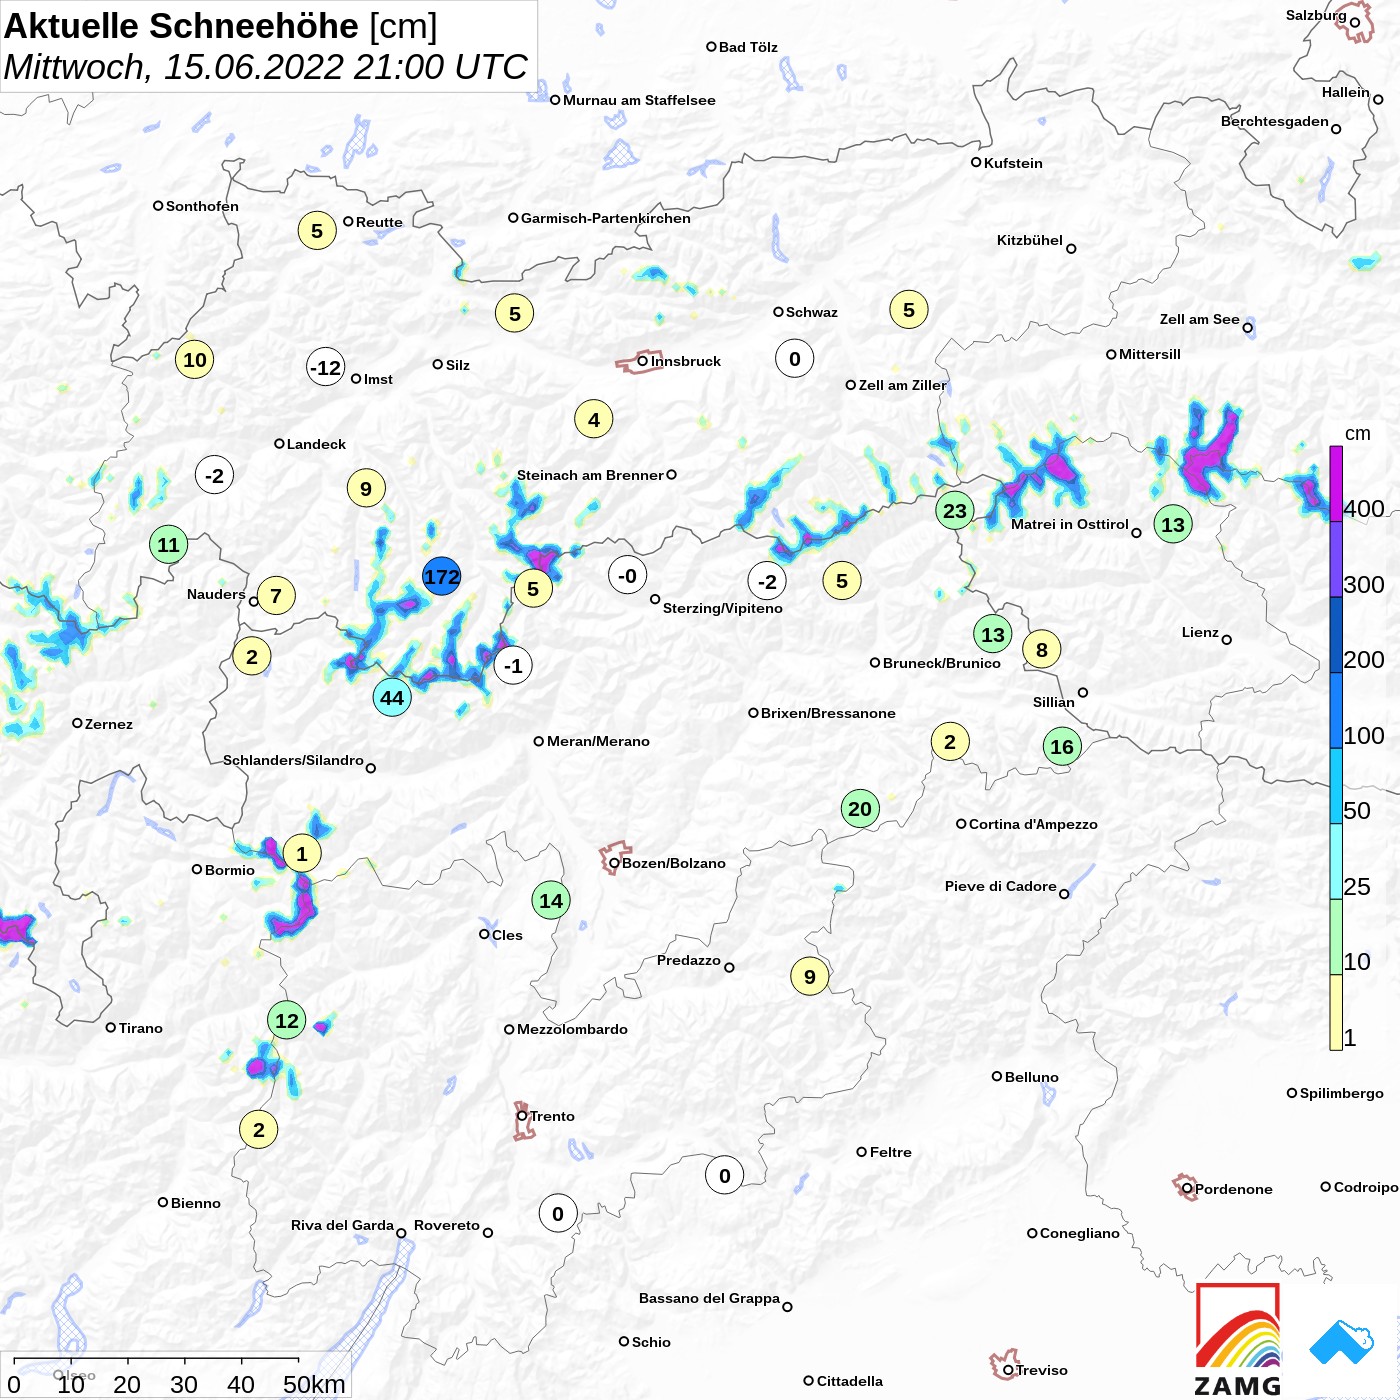The image size is (1400, 1400).
Task: Click the date 'Mittwoch, 15.06.2022 21:00 UTC'
Action: pyautogui.click(x=265, y=67)
